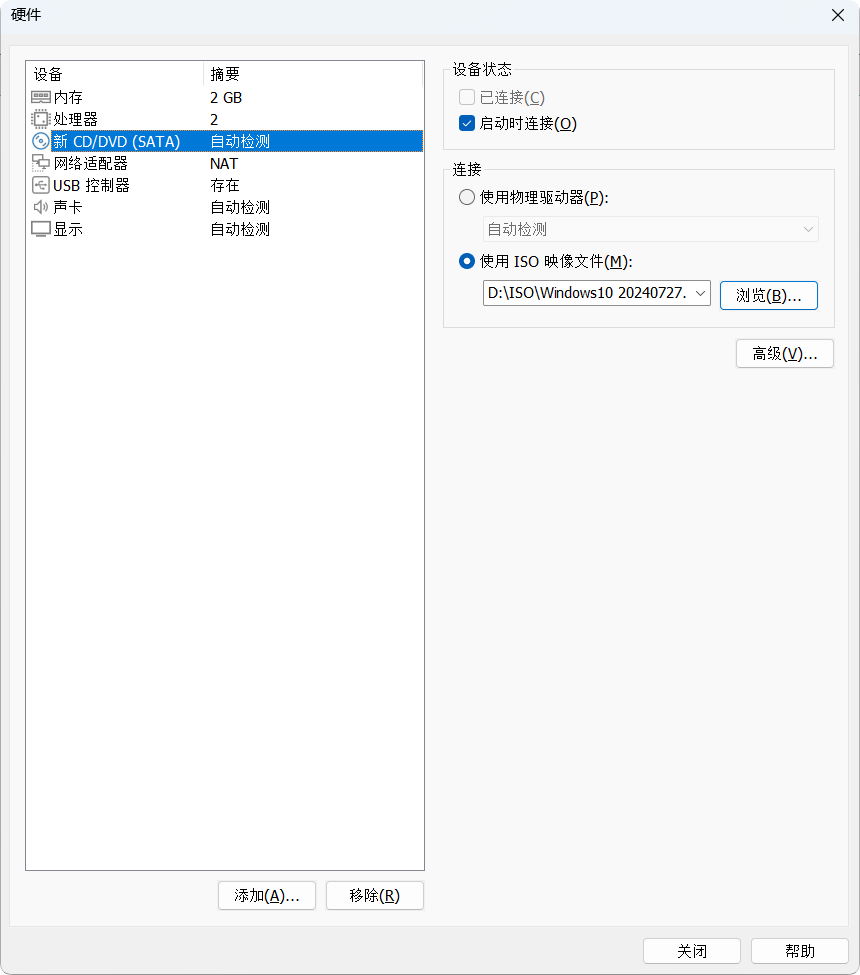This screenshot has height=975, width=860.
Task: Select 使用物理驱动器 radio button
Action: pyautogui.click(x=466, y=197)
